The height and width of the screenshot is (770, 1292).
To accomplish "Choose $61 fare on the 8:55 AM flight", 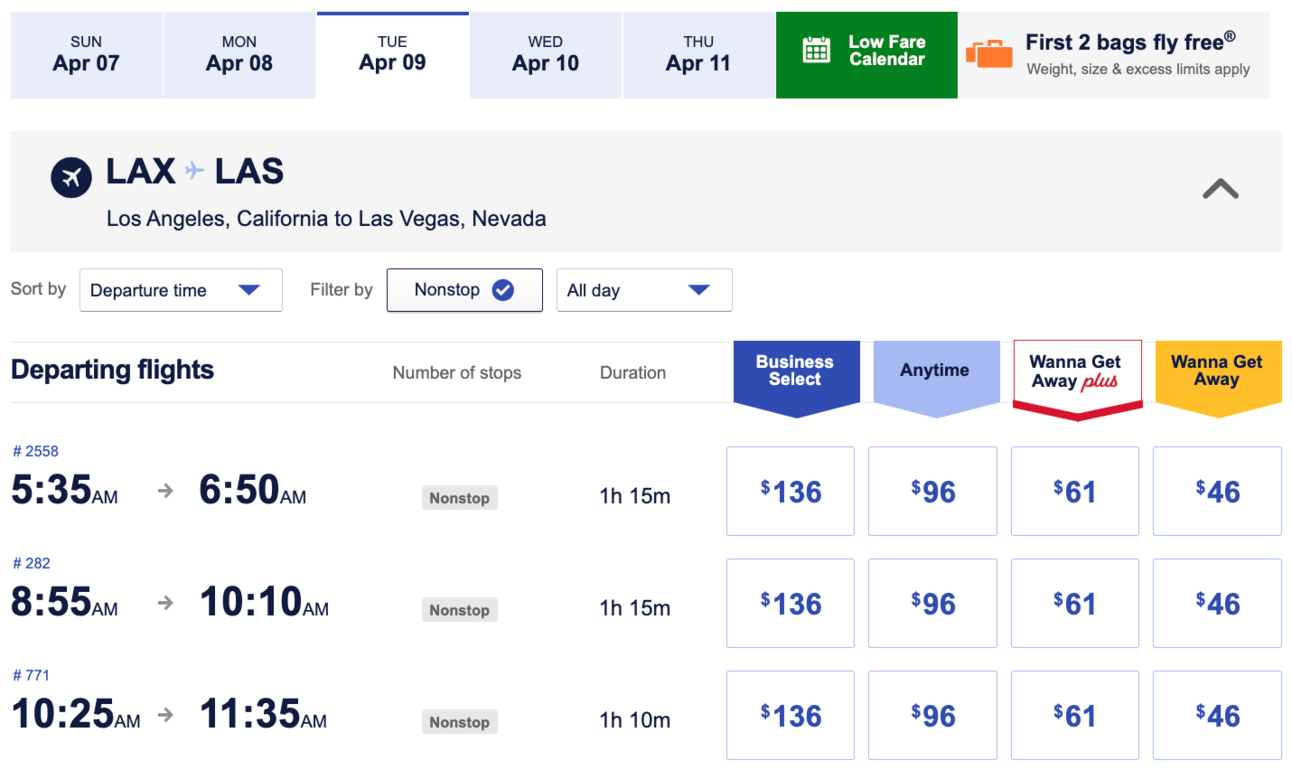I will point(1075,603).
